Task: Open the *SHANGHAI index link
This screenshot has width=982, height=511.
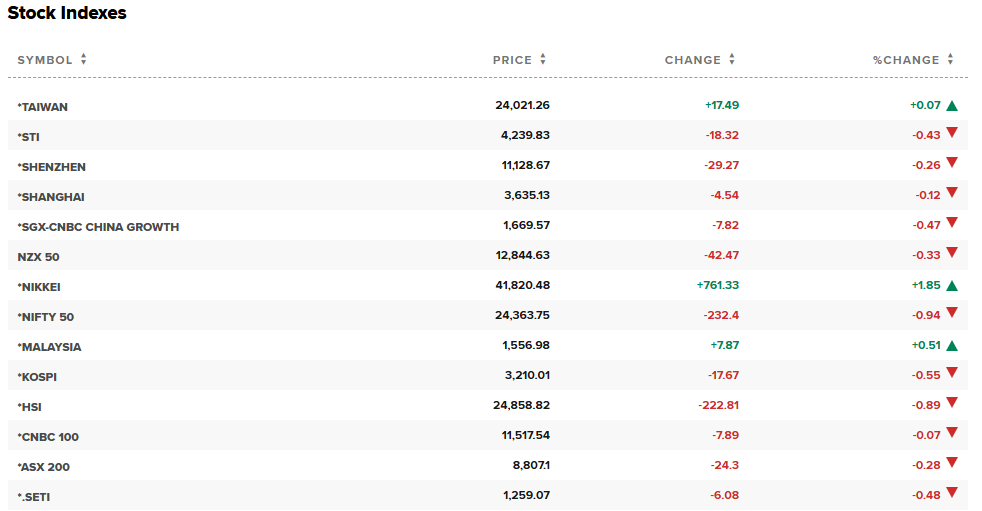Action: coord(51,197)
